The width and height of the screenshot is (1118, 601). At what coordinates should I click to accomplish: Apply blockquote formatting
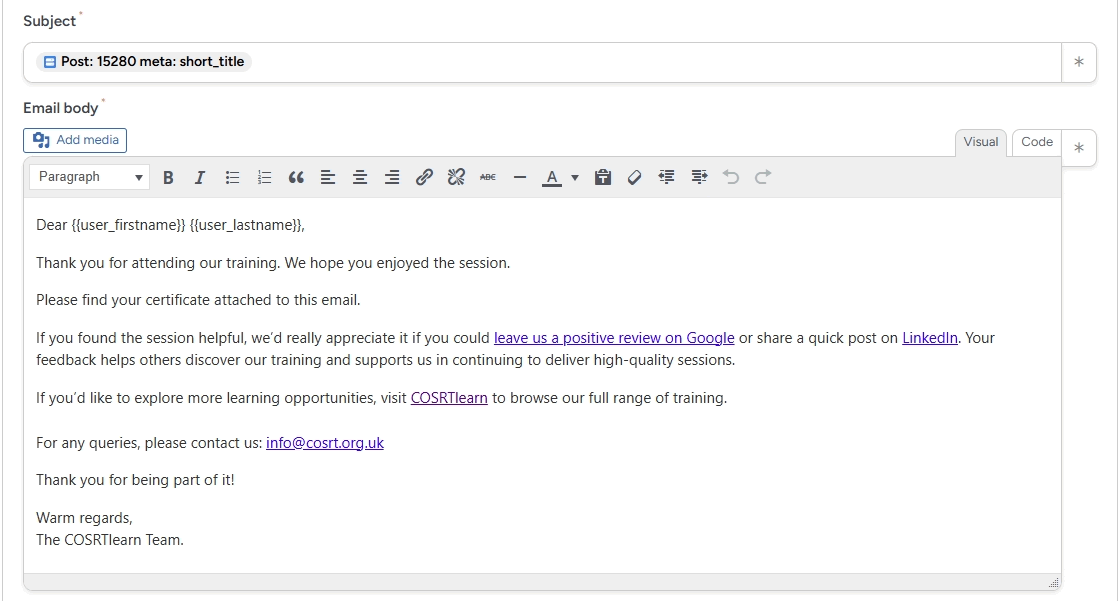[x=296, y=178]
